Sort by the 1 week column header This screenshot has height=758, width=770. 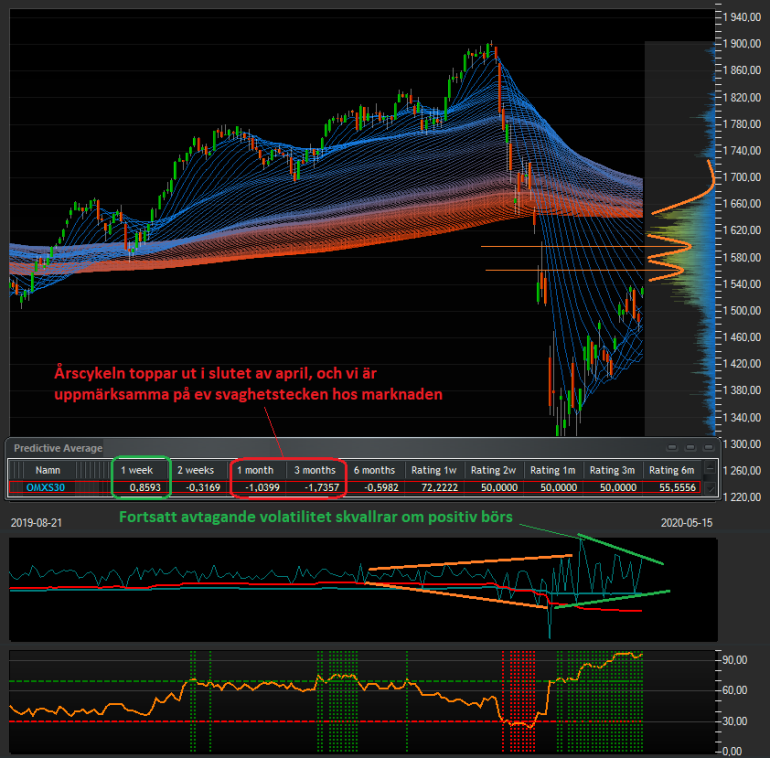(137, 470)
